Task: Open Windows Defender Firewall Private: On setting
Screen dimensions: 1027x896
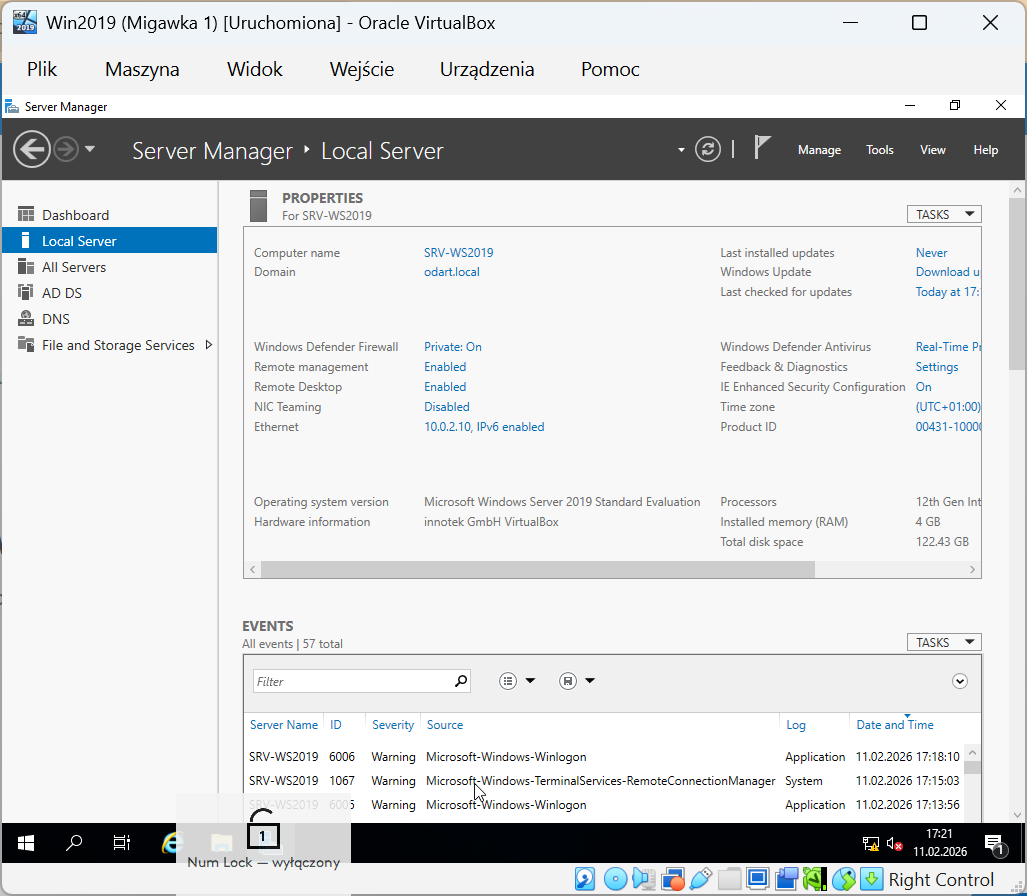Action: pos(452,346)
